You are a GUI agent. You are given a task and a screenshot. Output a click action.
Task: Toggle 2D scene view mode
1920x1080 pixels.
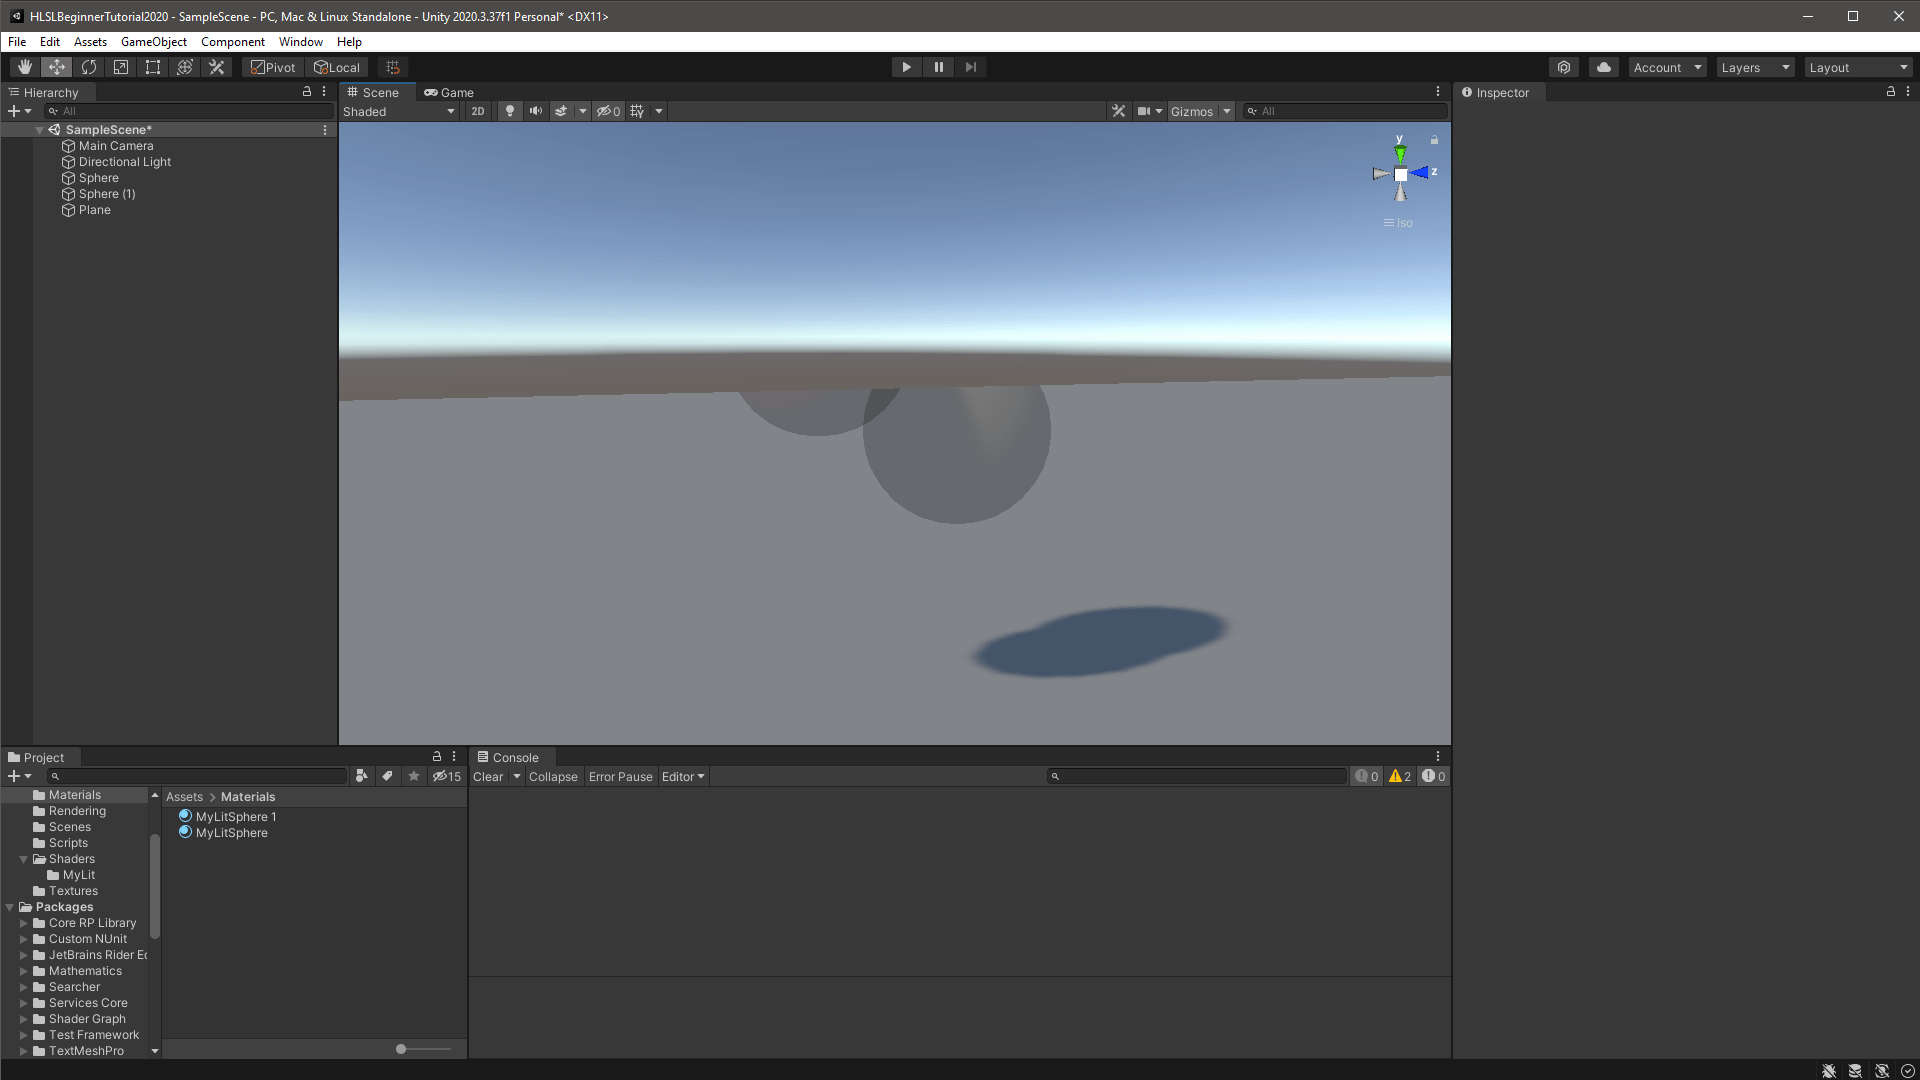(x=478, y=111)
